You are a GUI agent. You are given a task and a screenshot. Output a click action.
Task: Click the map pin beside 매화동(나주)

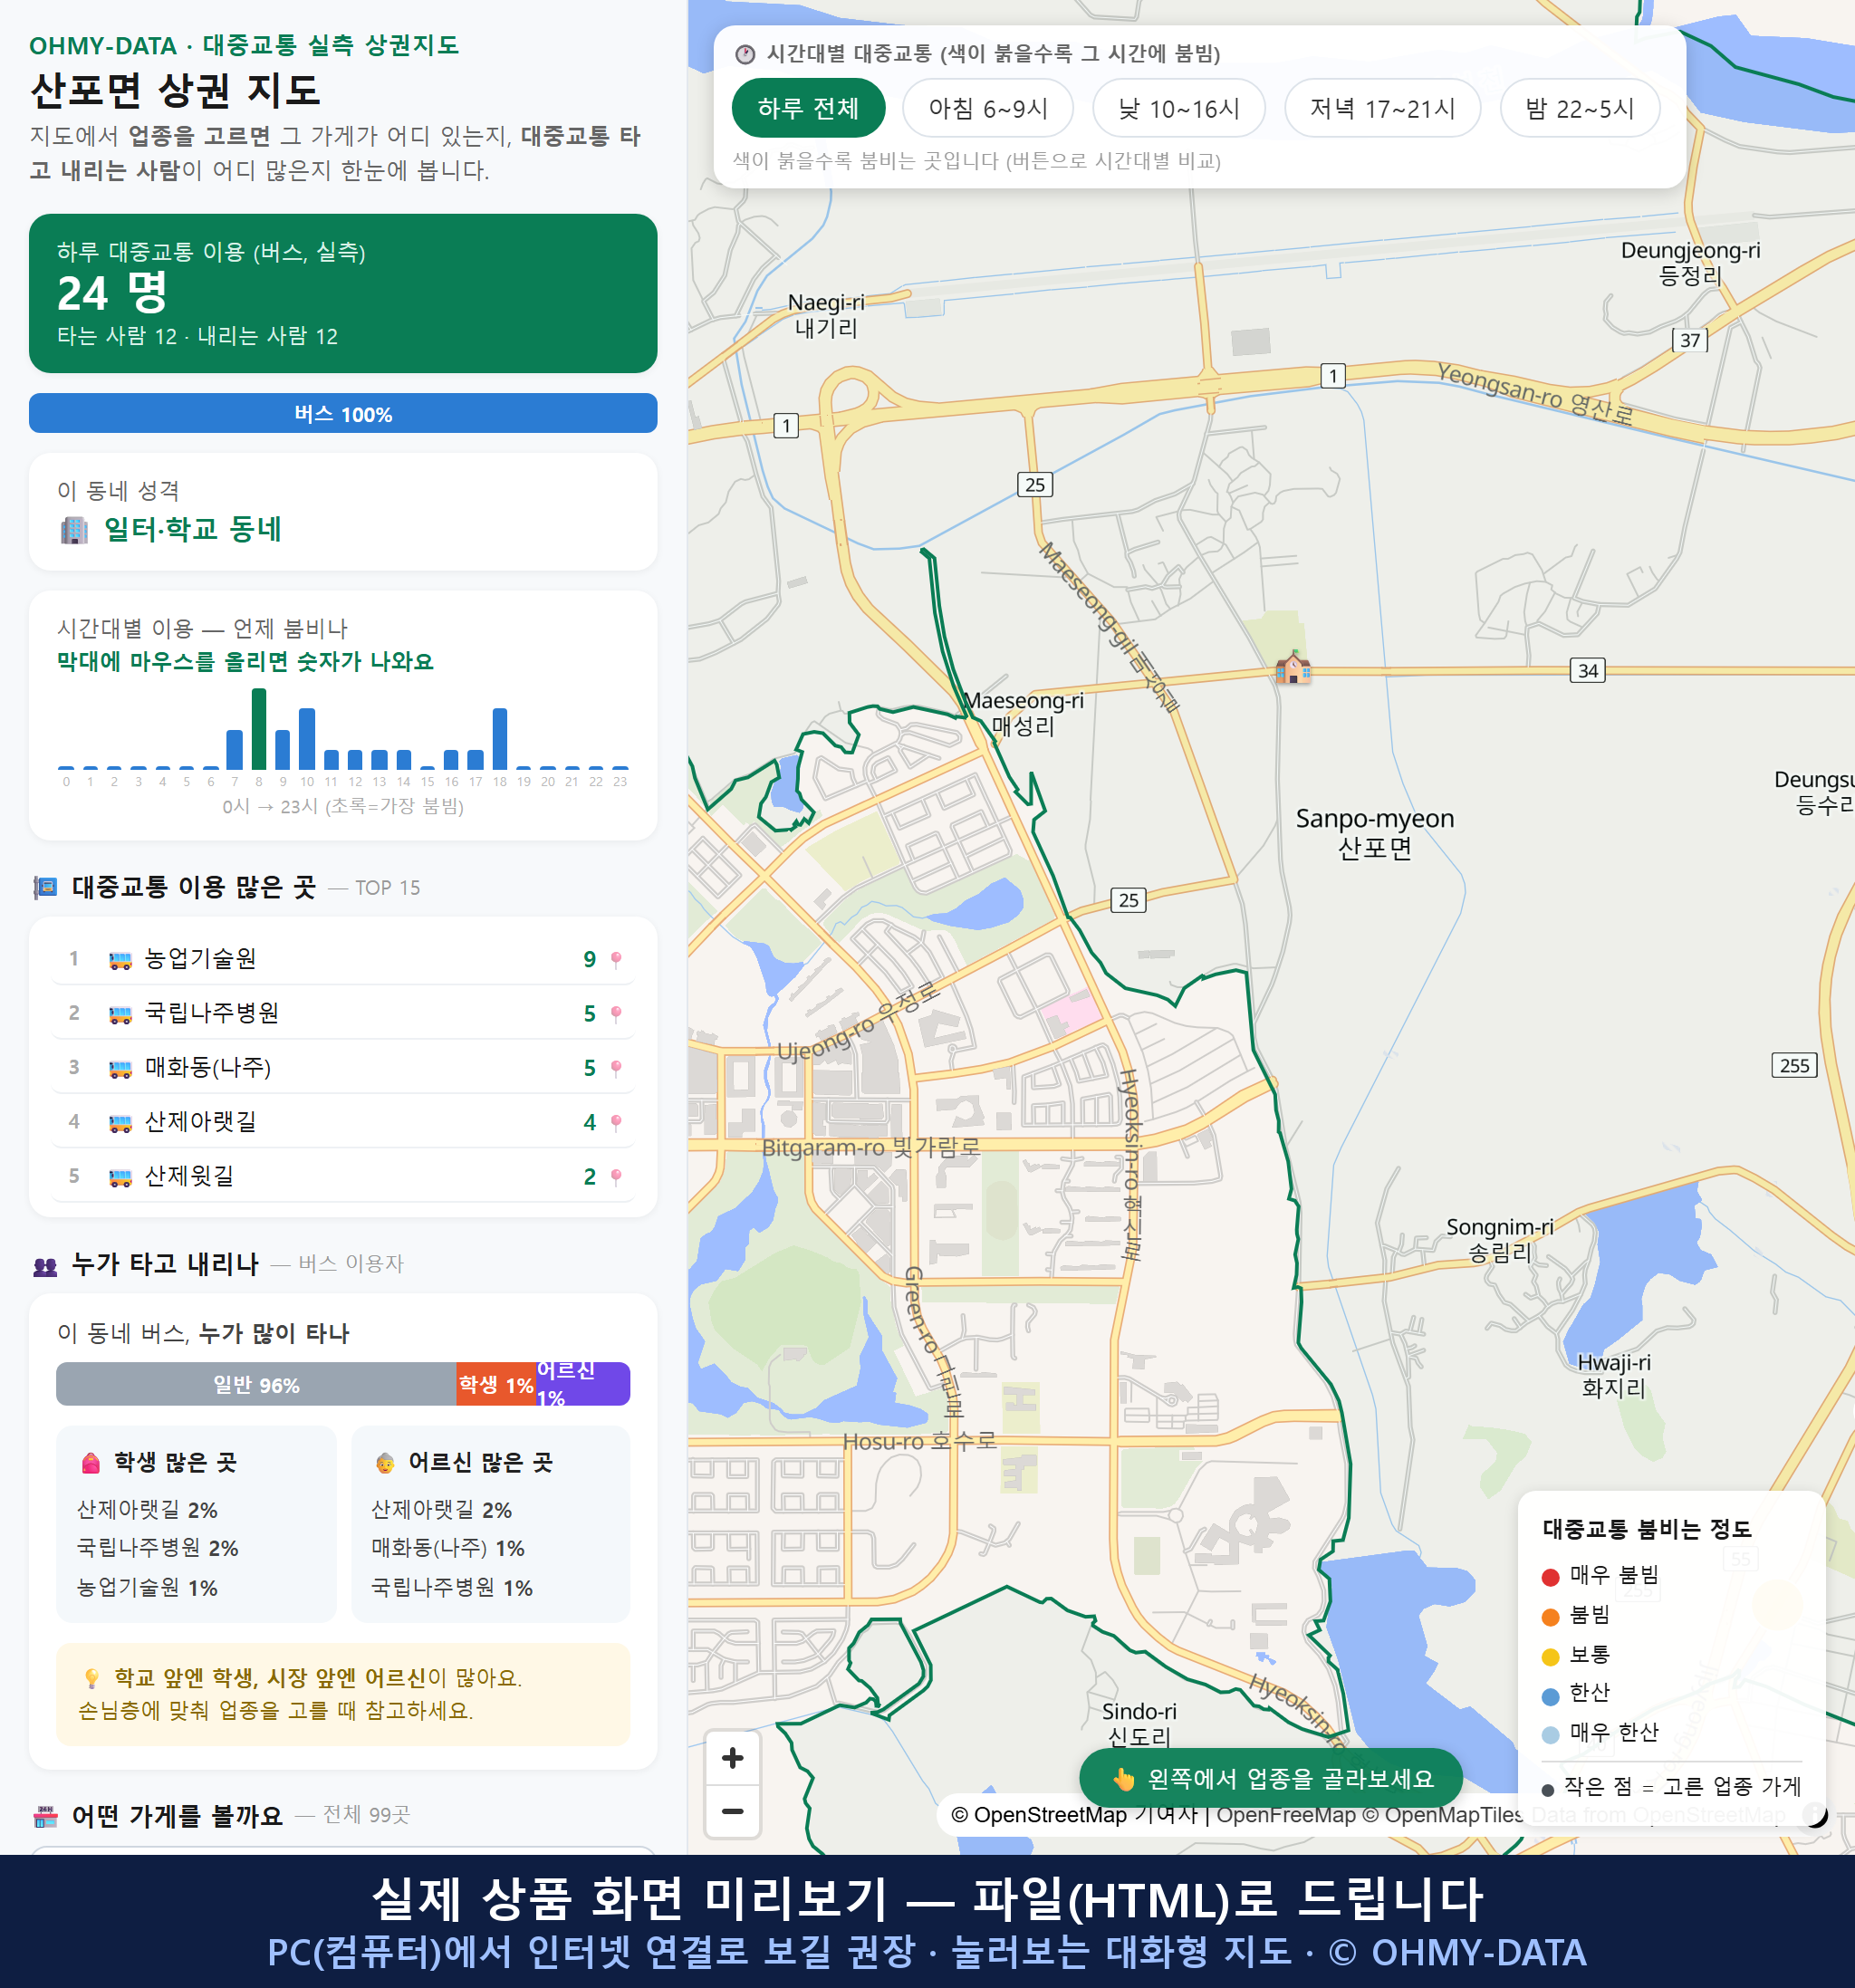click(616, 1067)
